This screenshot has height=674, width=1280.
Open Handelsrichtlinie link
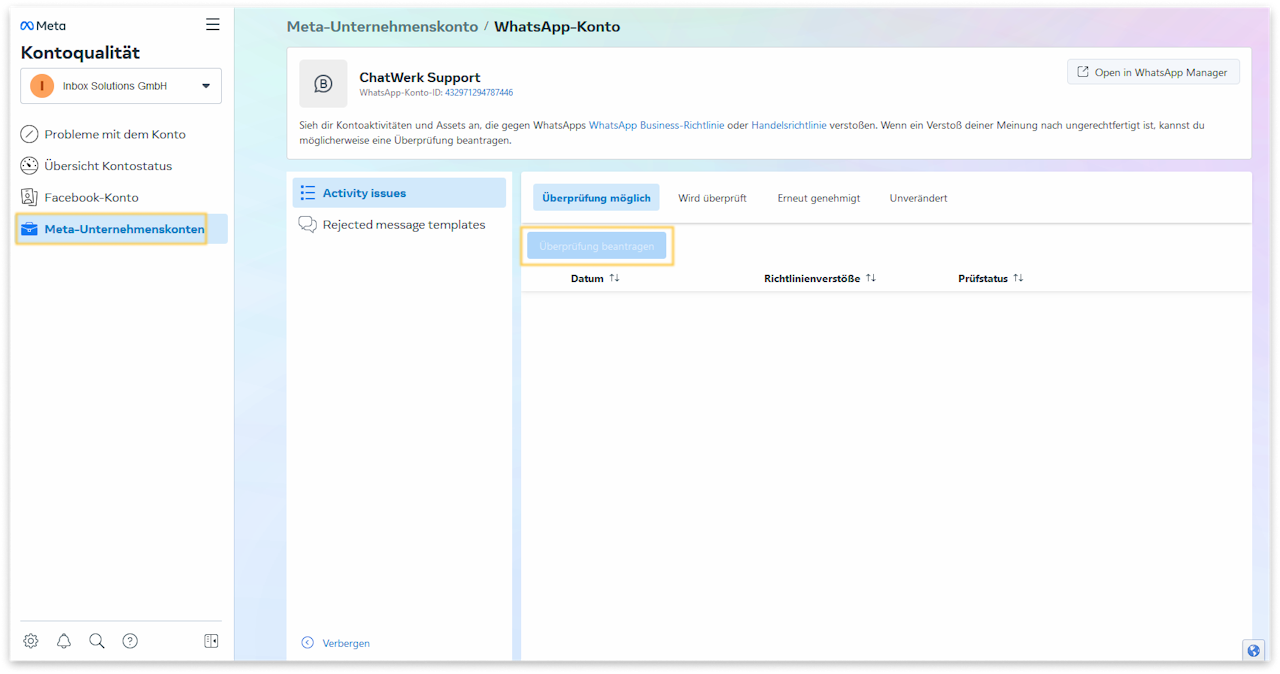(788, 126)
